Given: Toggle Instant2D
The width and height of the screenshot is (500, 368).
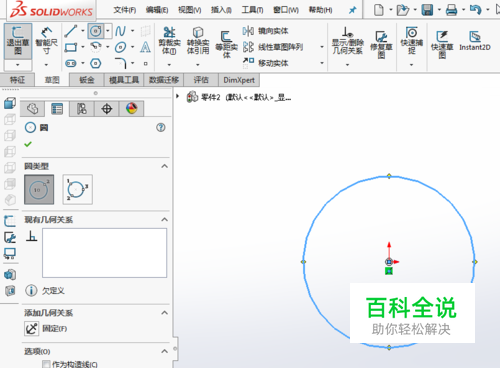Looking at the screenshot, I should coord(475,41).
